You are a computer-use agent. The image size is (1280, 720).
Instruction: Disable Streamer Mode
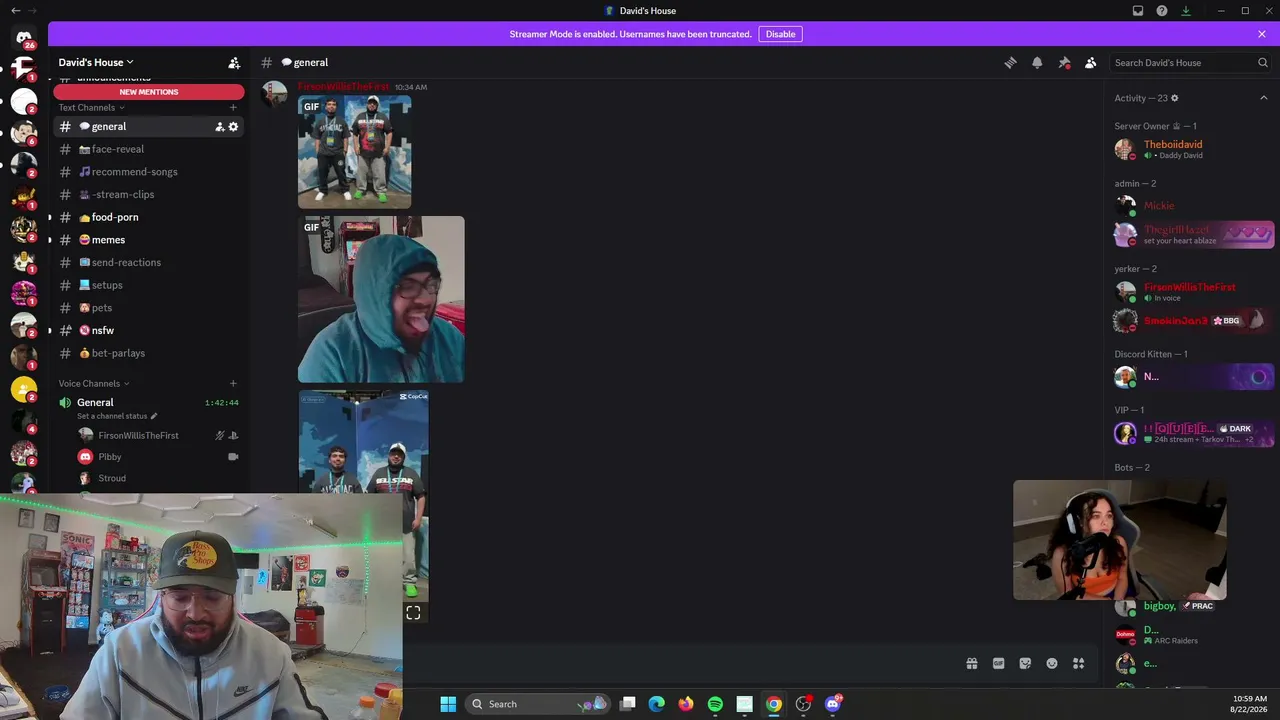780,34
